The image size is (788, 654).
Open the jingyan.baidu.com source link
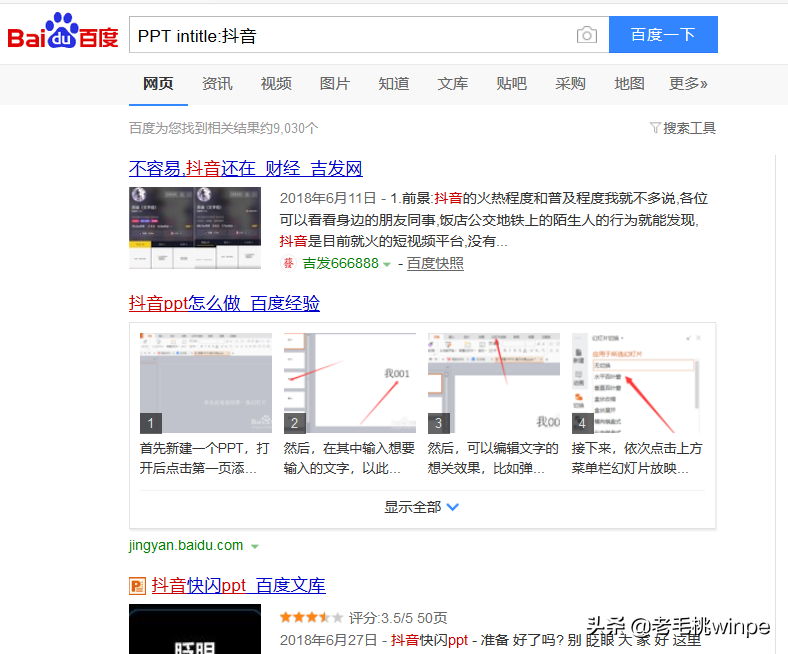[186, 545]
